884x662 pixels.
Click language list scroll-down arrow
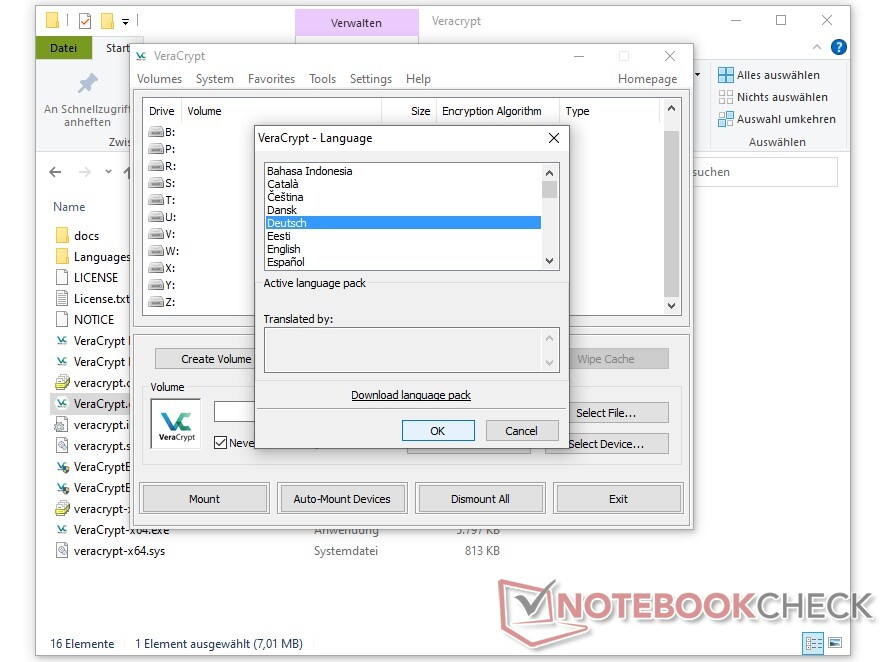(x=550, y=261)
